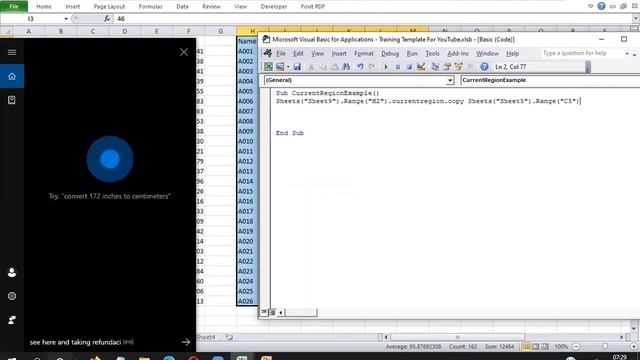Click the Redo icon in VBA toolbar
The image size is (640, 360).
371,67
